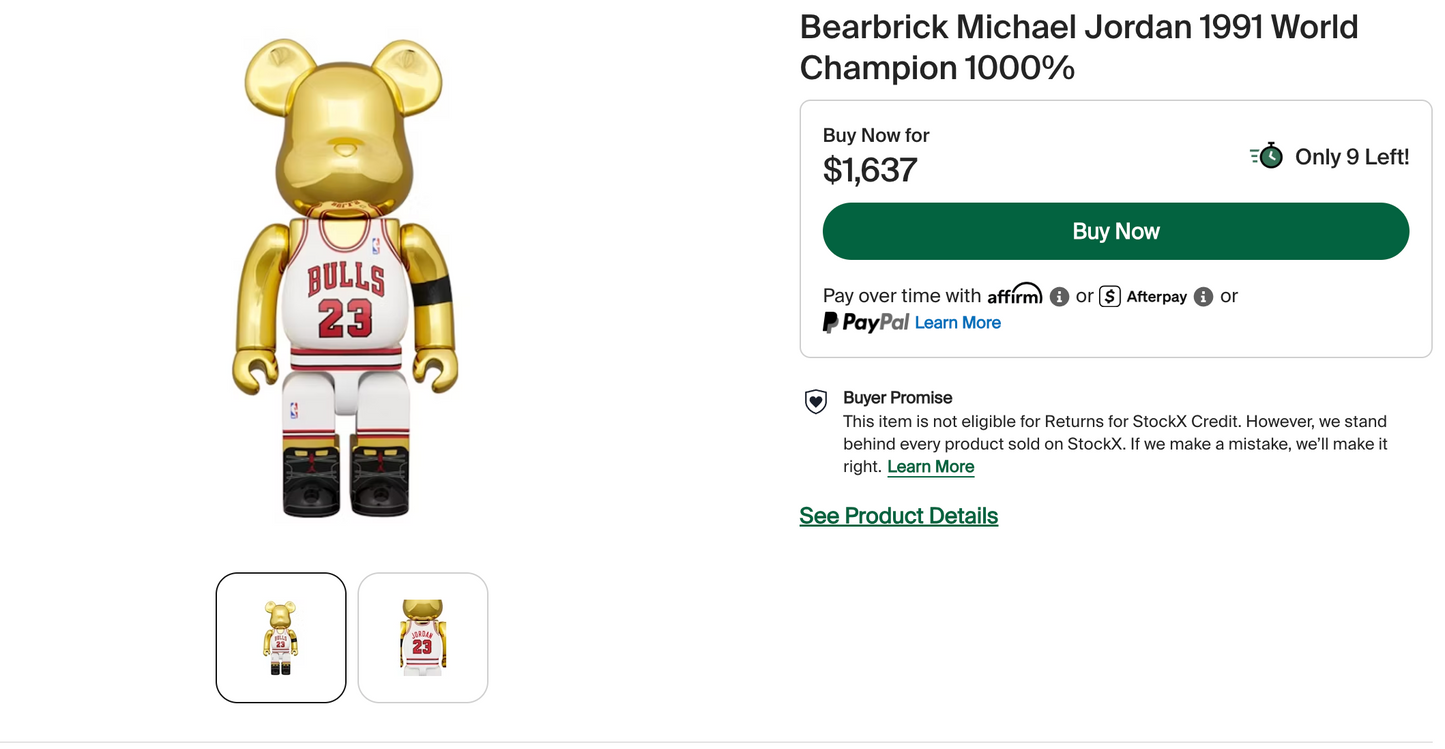Click the Buy Now for label
The width and height of the screenshot is (1445, 749).
pyautogui.click(x=876, y=135)
